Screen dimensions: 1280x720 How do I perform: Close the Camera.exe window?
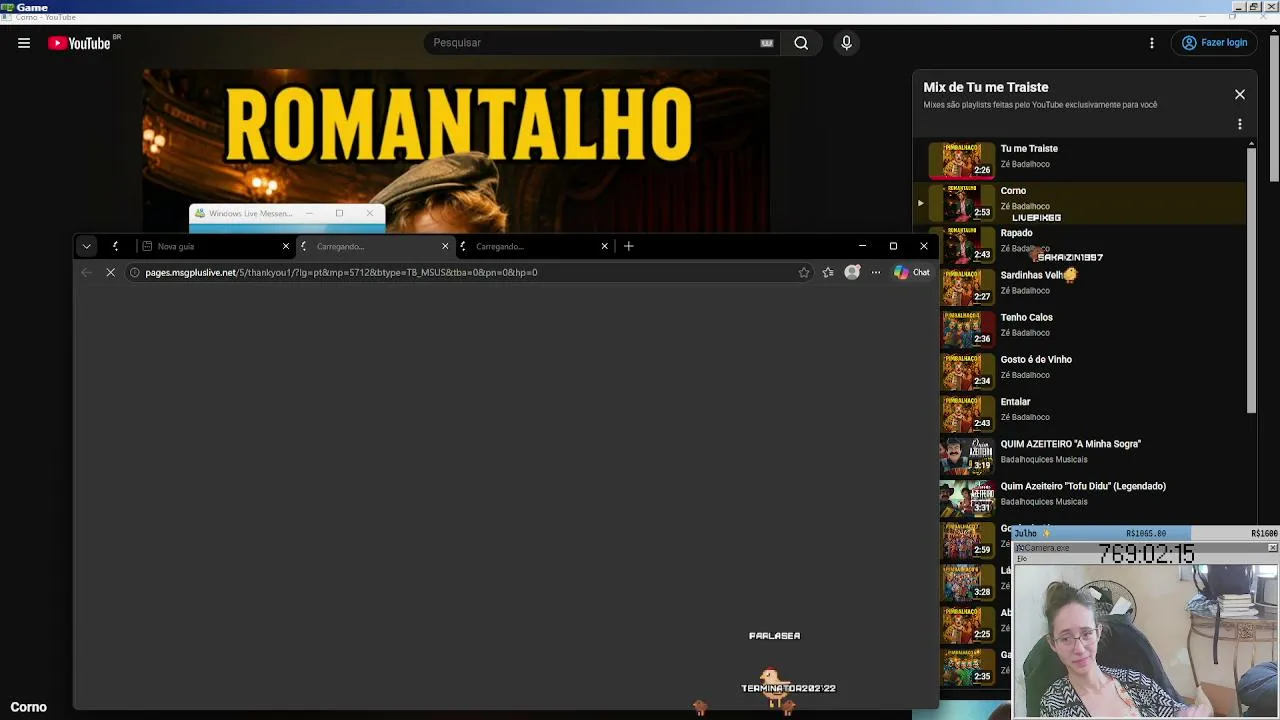(1272, 548)
